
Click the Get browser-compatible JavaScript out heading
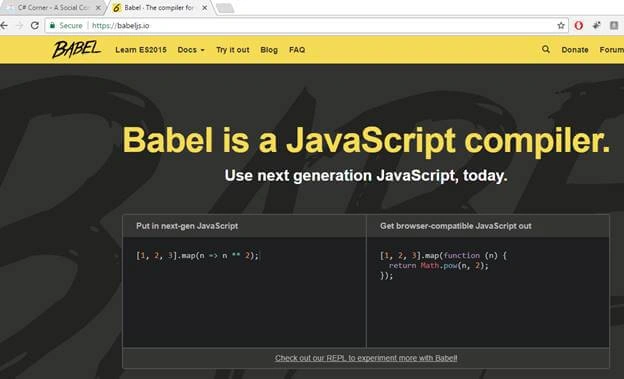456,226
